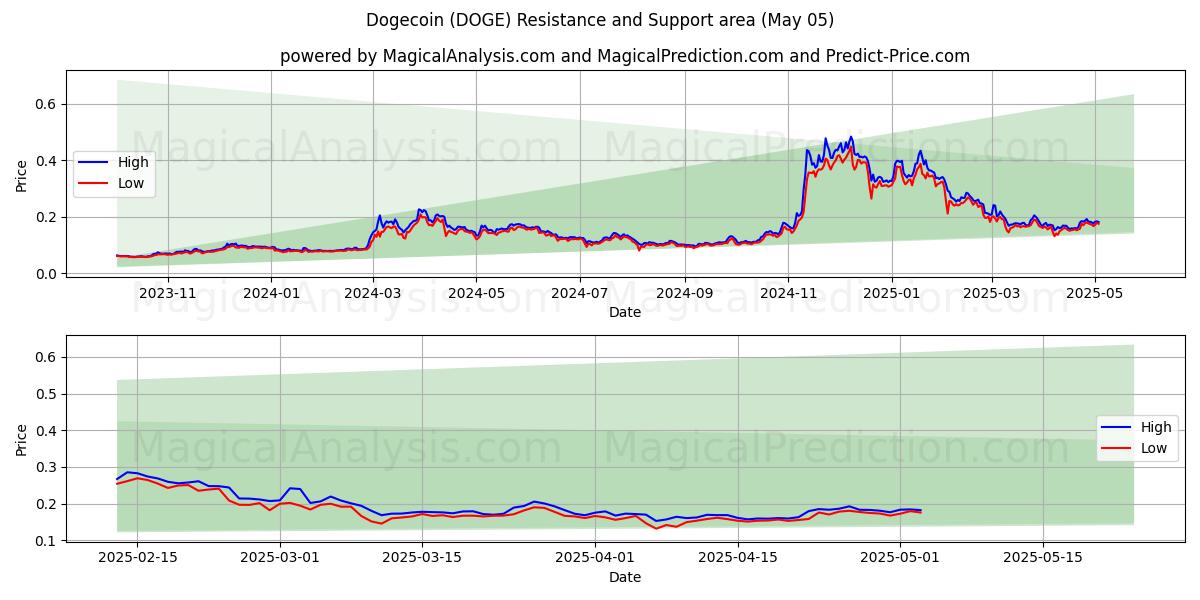This screenshot has width=1200, height=600.
Task: Click the 'Price' axis label of top chart
Action: (x=22, y=175)
